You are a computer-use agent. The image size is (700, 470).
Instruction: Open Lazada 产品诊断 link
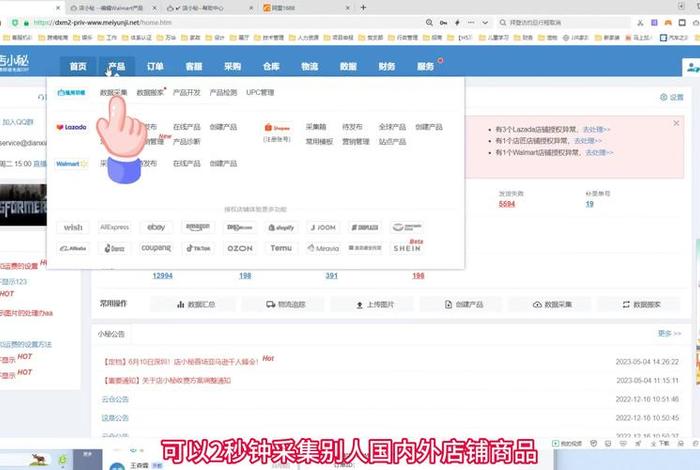187,141
